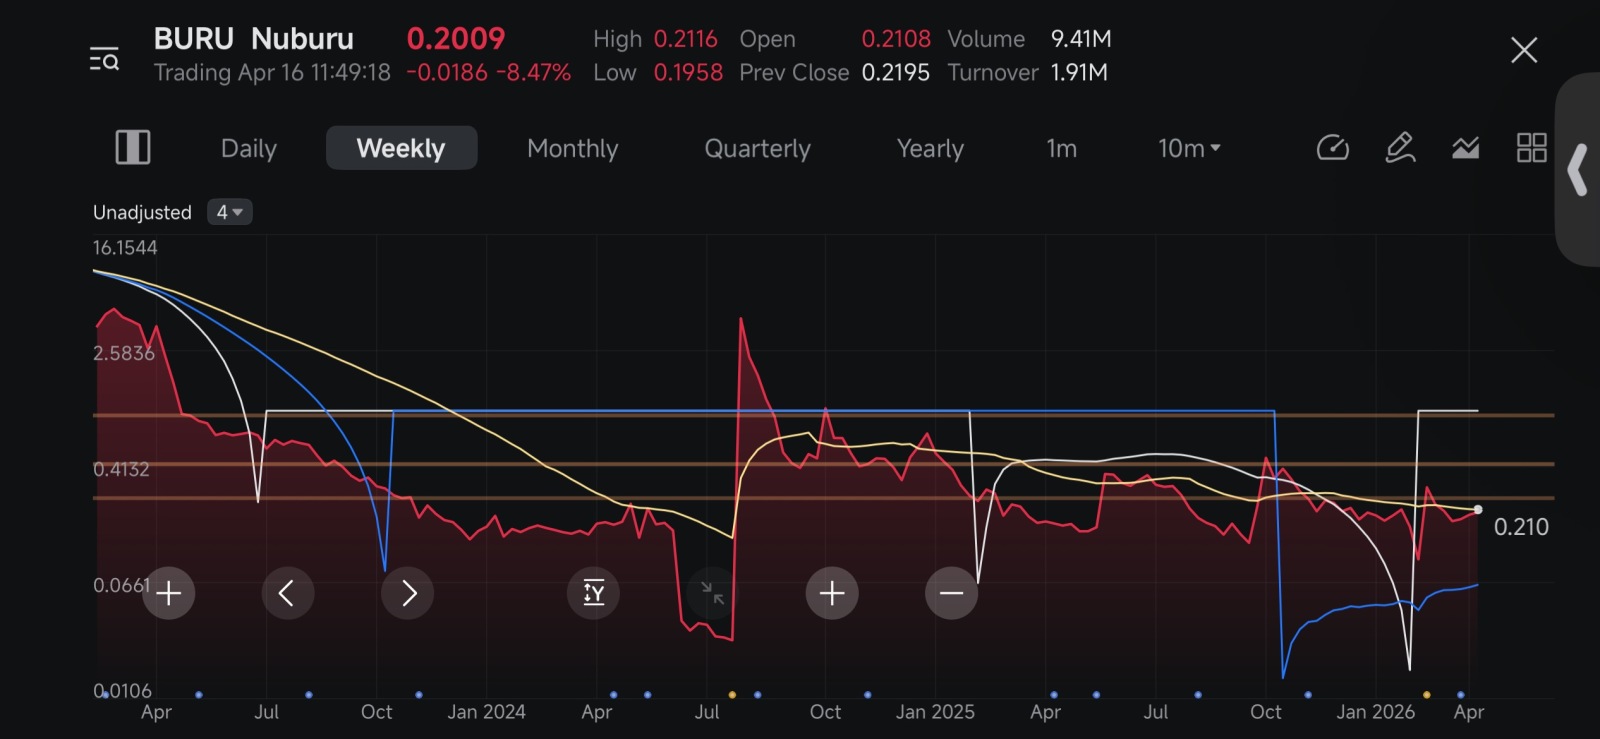Tap the change value -0.0186 -8.47%

(488, 72)
